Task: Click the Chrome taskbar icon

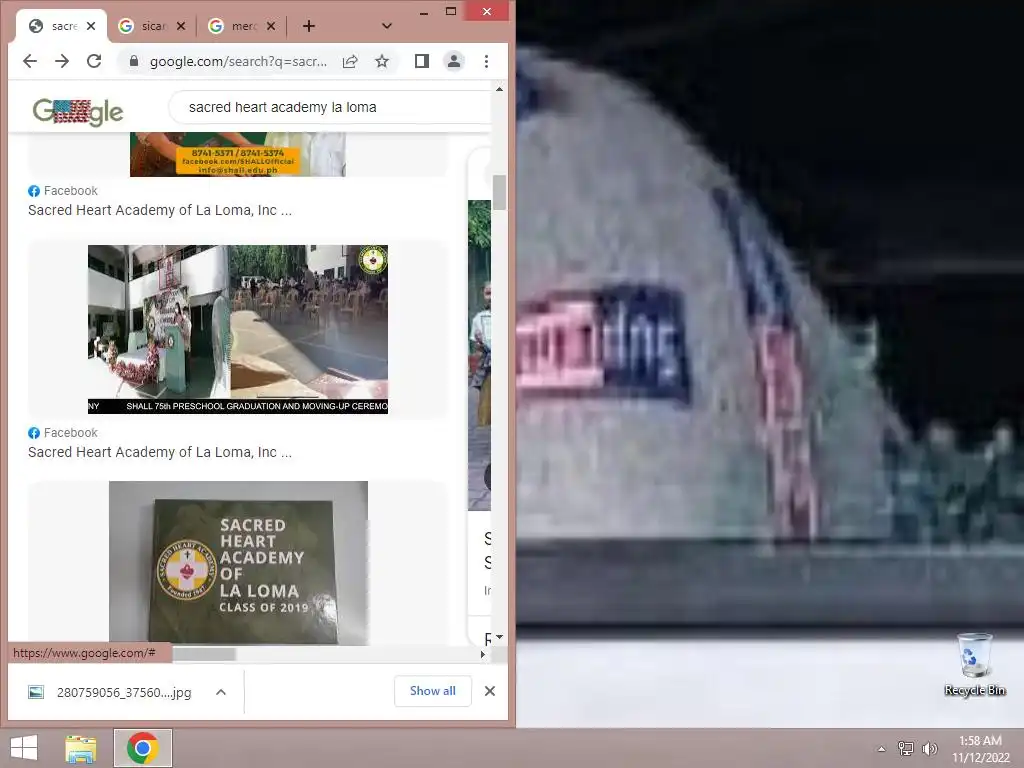Action: (x=143, y=748)
